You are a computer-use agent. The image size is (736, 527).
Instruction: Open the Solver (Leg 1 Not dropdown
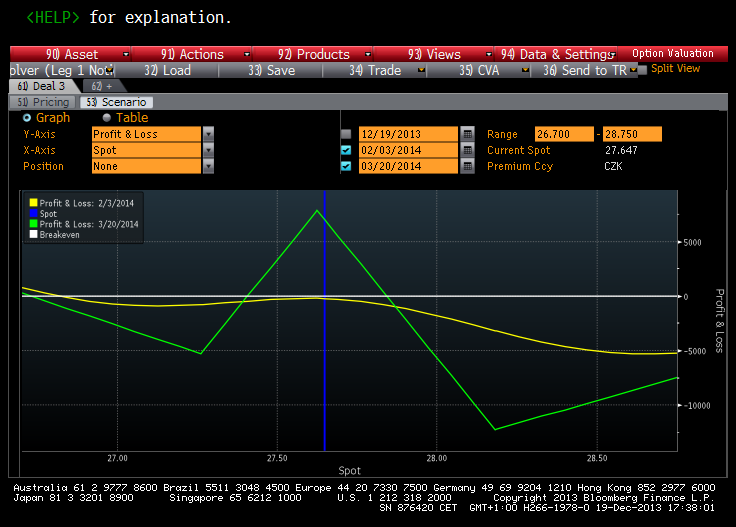point(62,70)
